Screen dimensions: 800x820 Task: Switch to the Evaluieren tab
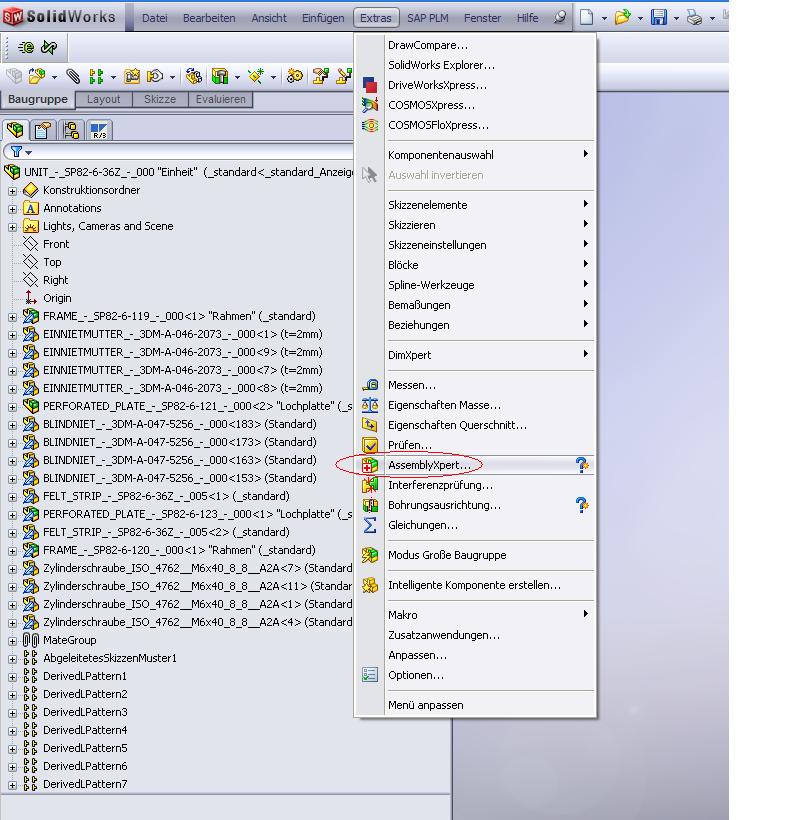click(x=220, y=99)
